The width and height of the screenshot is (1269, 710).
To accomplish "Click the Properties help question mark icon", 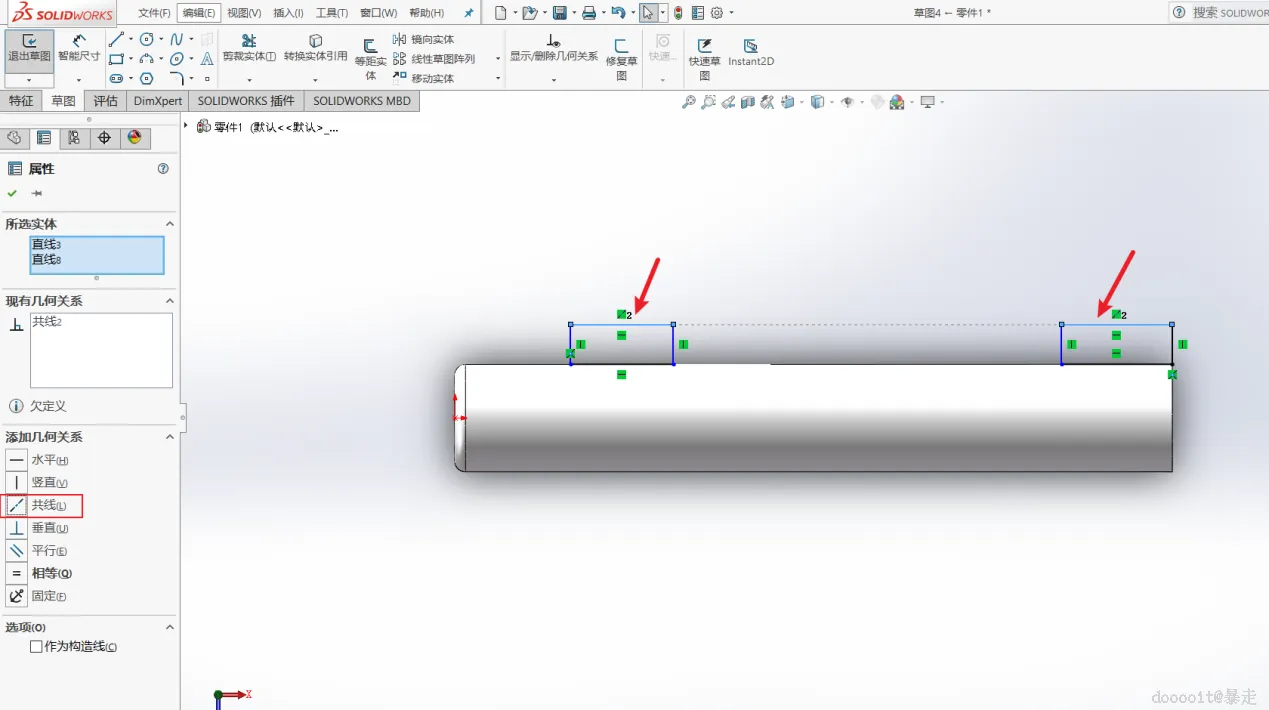I will (163, 169).
